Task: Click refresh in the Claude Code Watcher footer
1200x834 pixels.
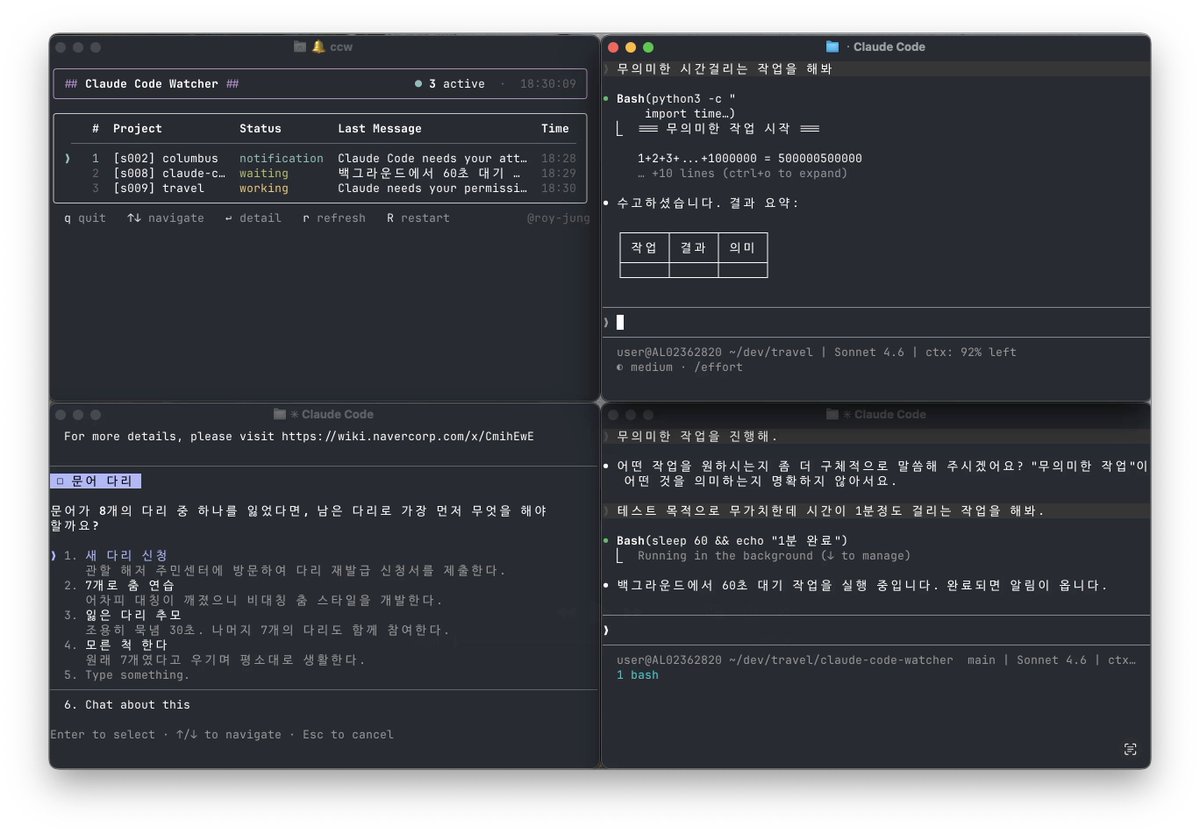Action: click(x=333, y=217)
